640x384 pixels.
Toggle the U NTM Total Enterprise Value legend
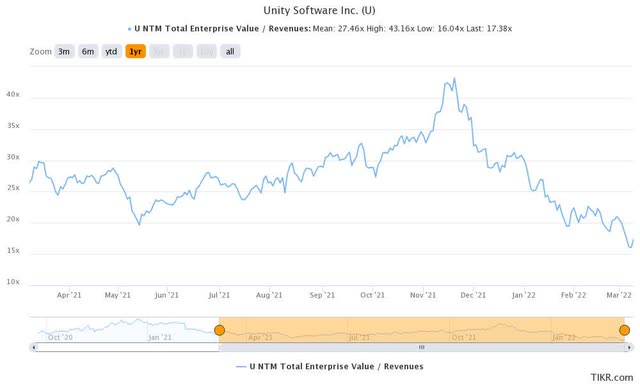[x=330, y=366]
